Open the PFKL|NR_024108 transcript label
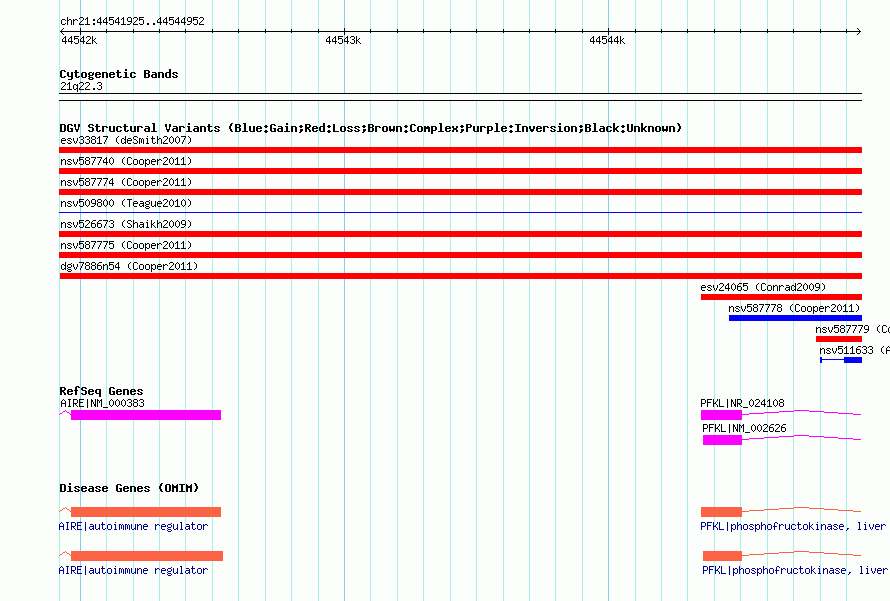890x601 pixels. [x=742, y=404]
